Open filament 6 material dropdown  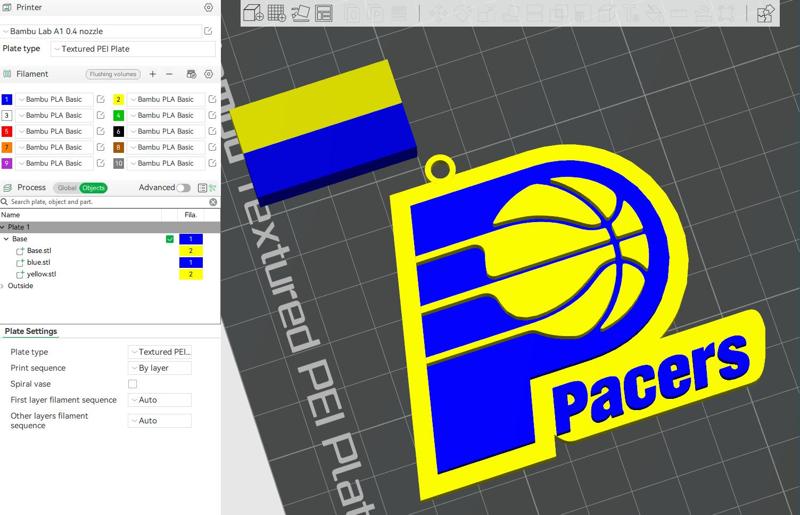coord(165,131)
